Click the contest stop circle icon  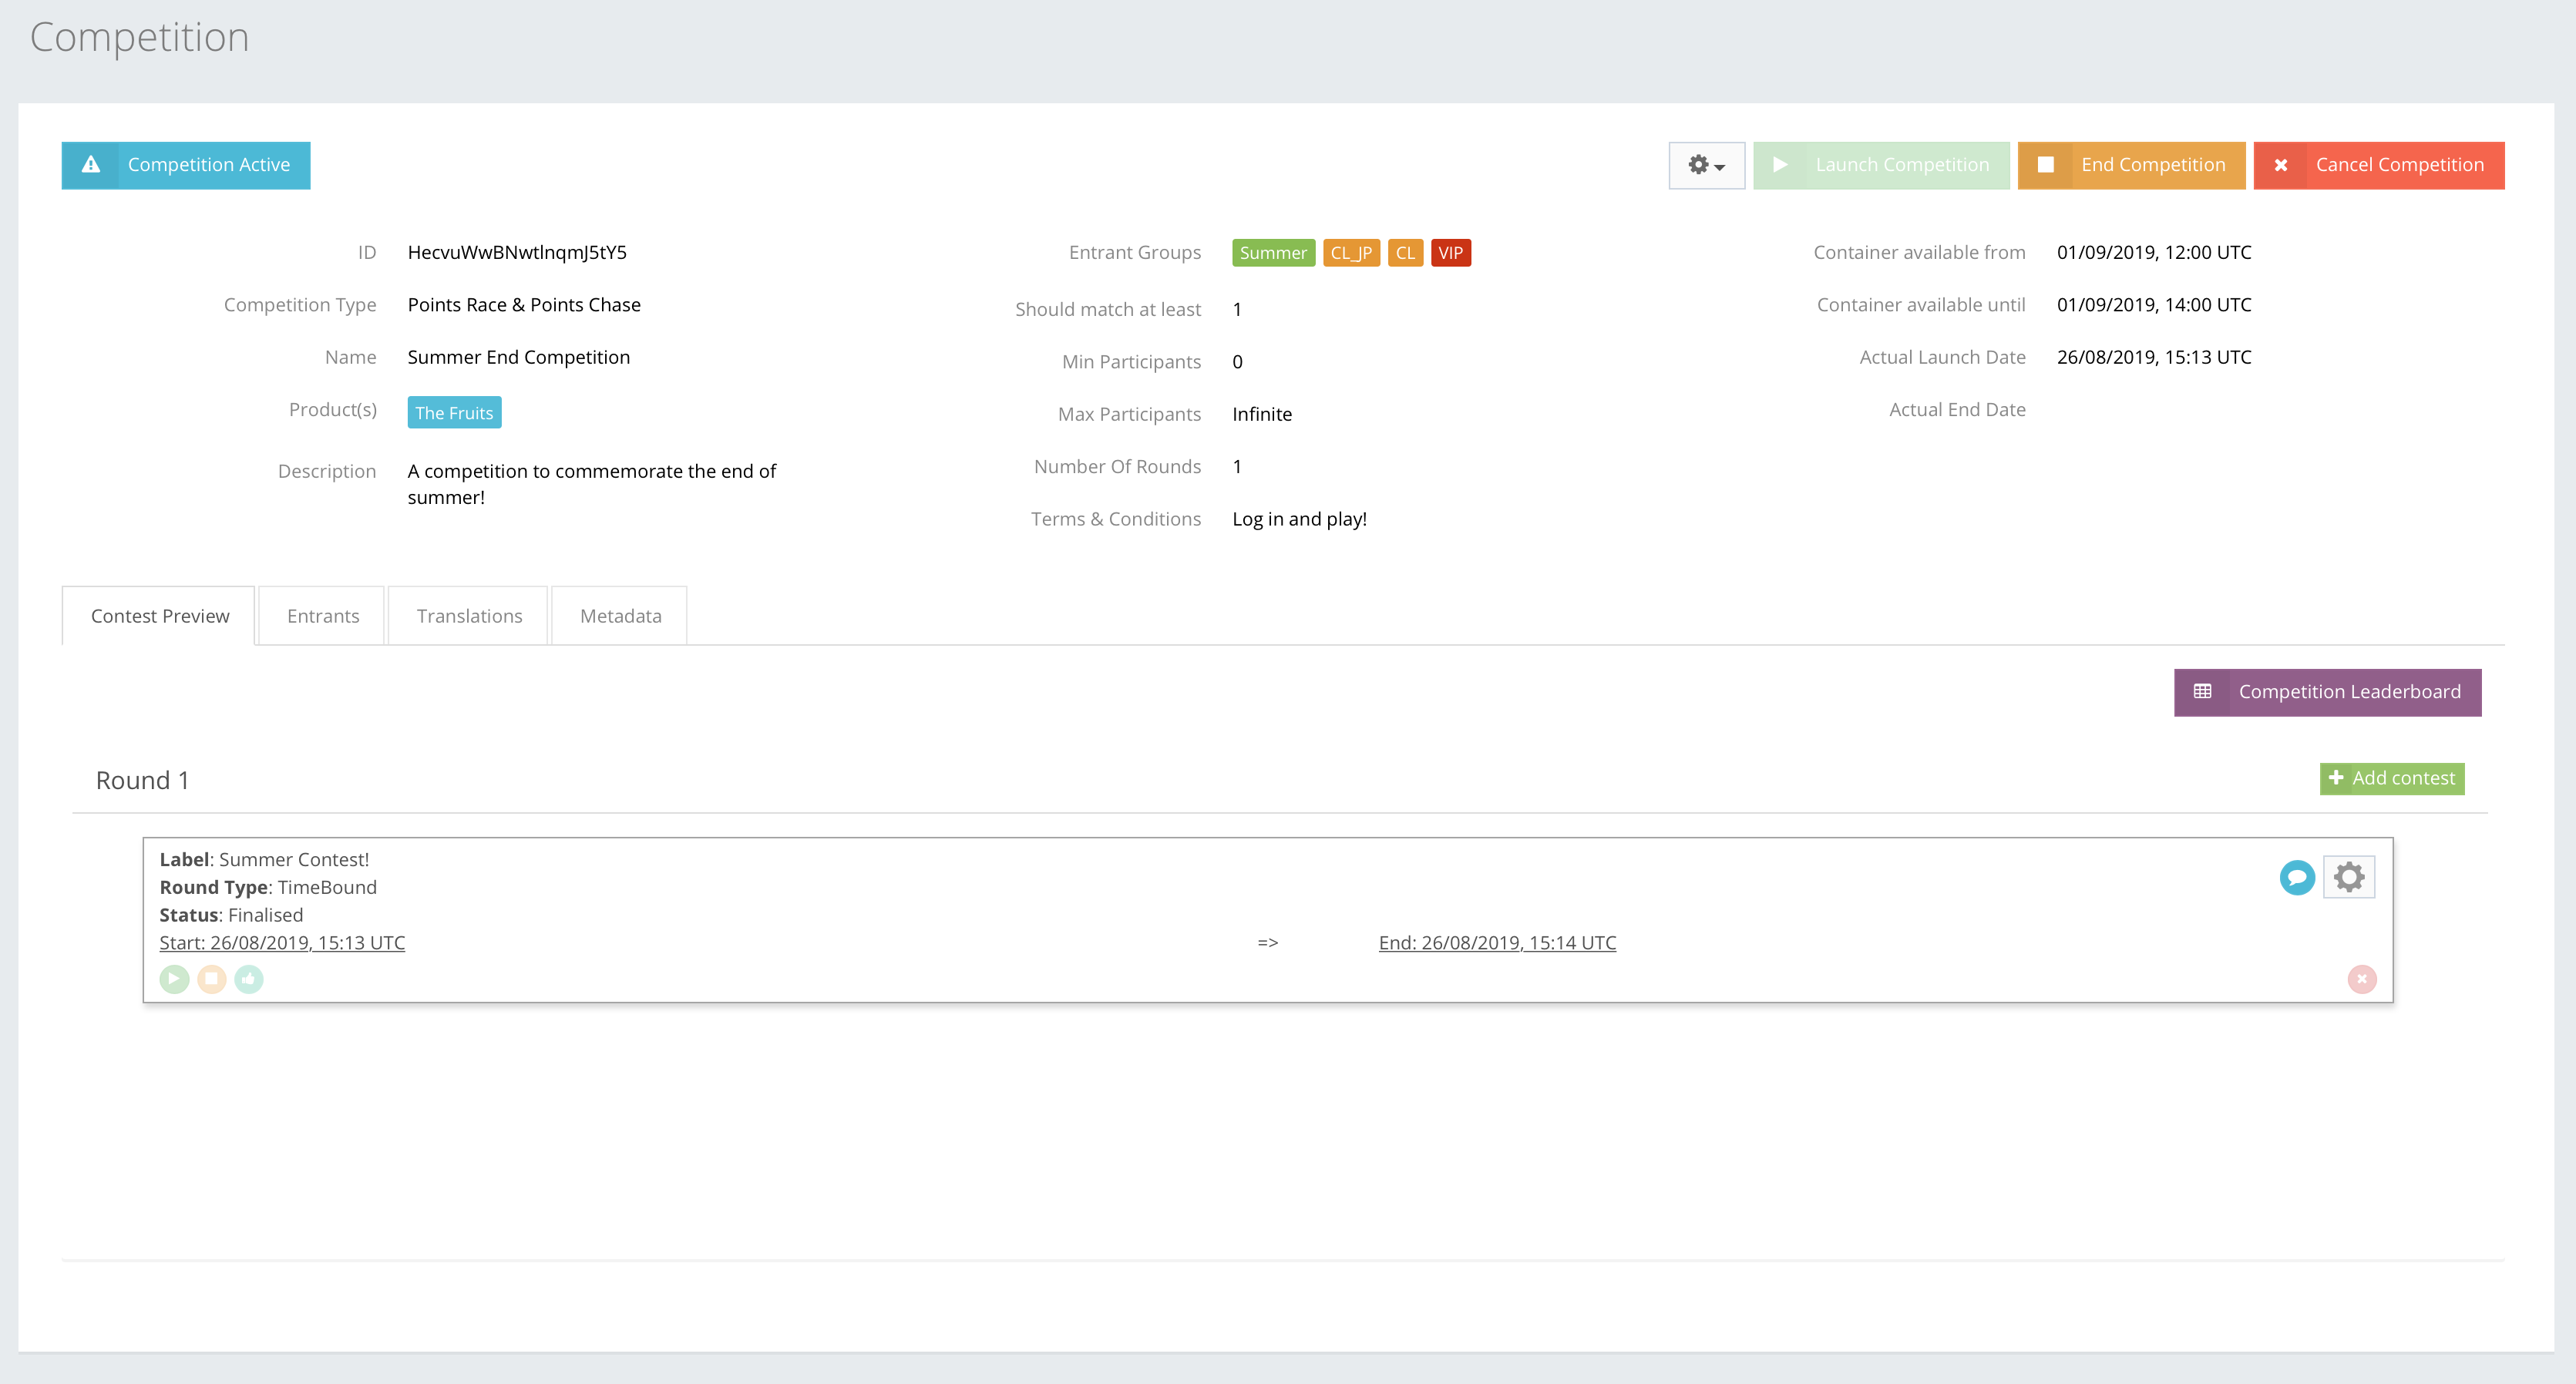coord(211,979)
